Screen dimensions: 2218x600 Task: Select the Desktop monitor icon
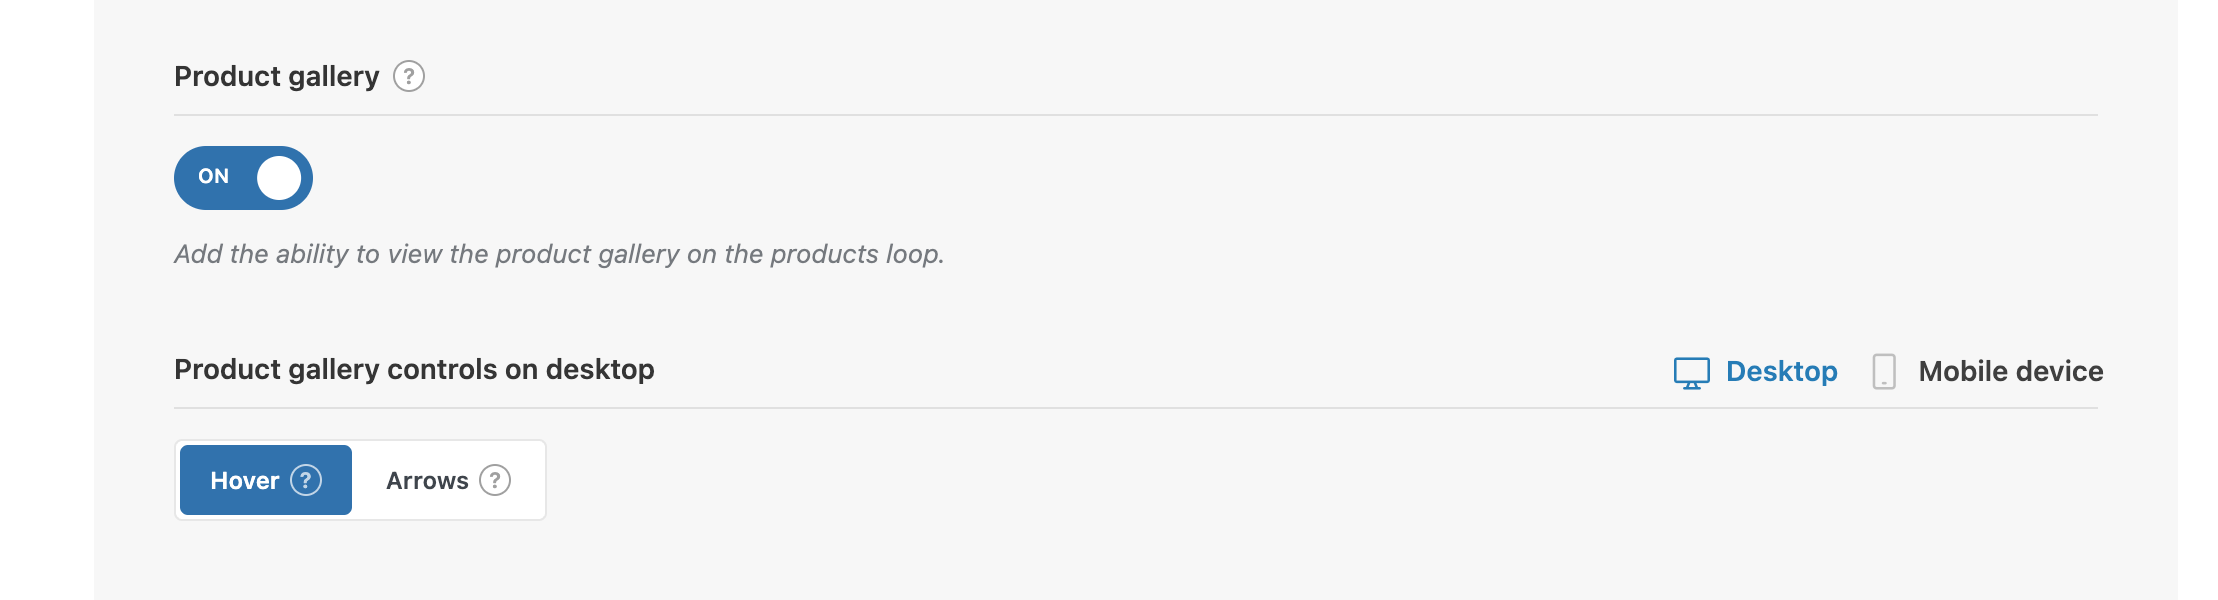click(x=1691, y=373)
